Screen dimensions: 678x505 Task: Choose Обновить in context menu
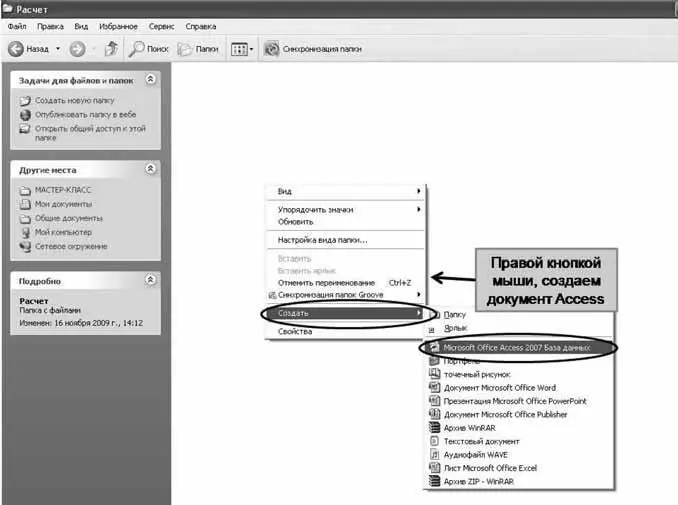345,222
